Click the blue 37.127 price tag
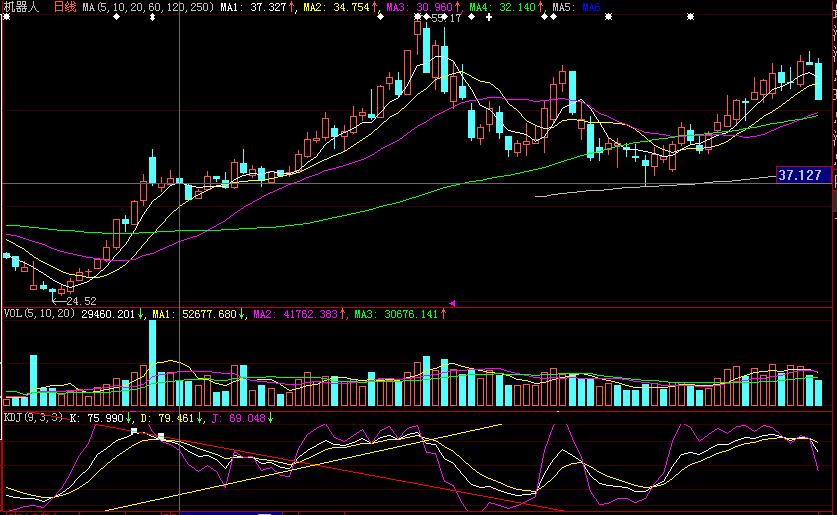837x515 pixels. pyautogui.click(x=803, y=175)
